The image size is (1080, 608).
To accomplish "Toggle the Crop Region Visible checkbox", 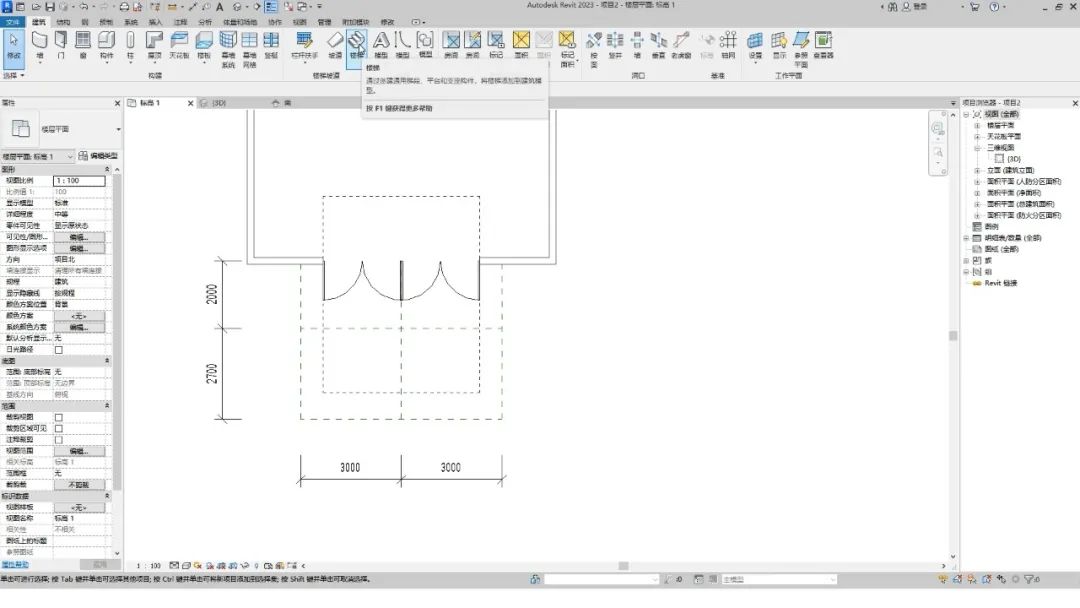I will click(59, 428).
